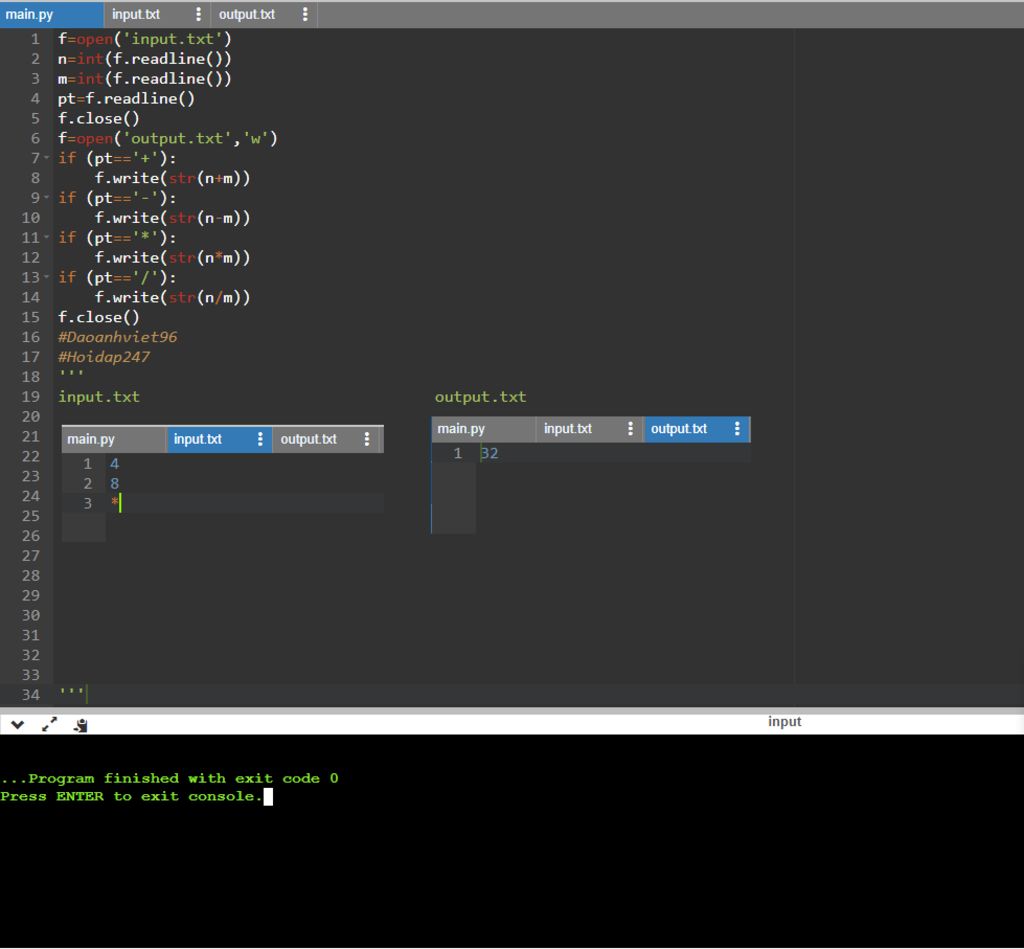Click the m=int(f.readline()) code line
The image size is (1024, 949).
144,78
